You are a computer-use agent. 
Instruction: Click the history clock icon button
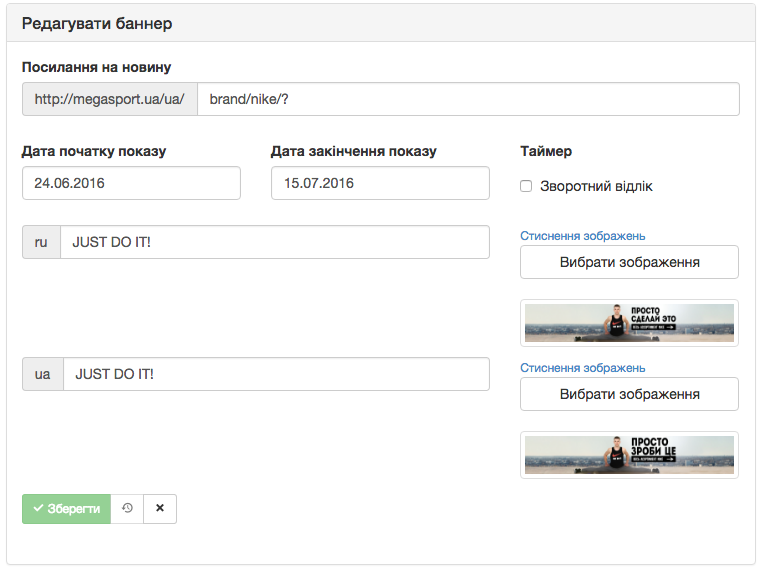click(127, 508)
